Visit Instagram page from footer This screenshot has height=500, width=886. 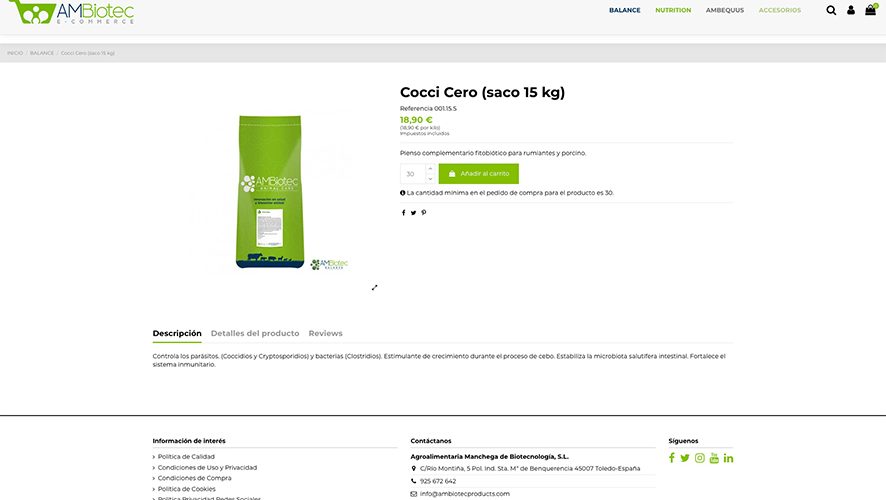pos(700,458)
